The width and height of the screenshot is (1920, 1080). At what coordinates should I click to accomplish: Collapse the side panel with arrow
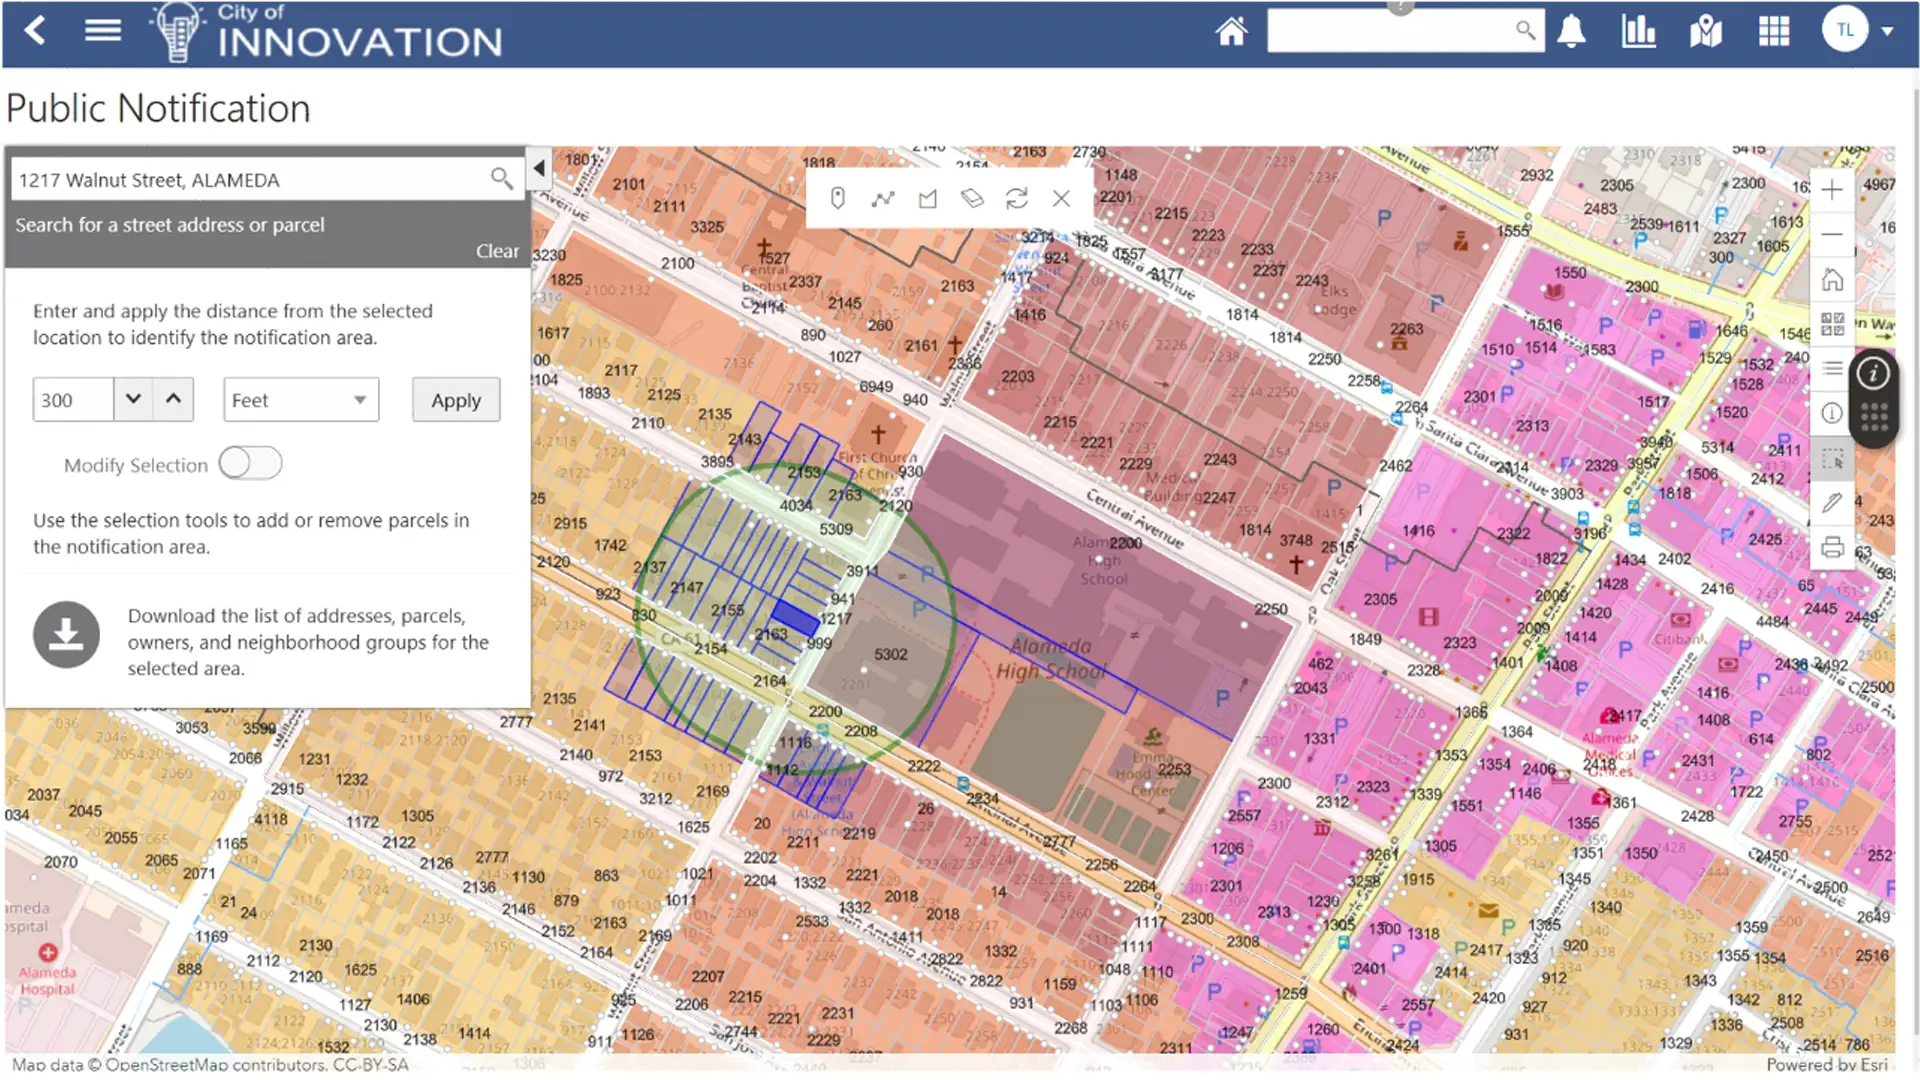tap(539, 169)
